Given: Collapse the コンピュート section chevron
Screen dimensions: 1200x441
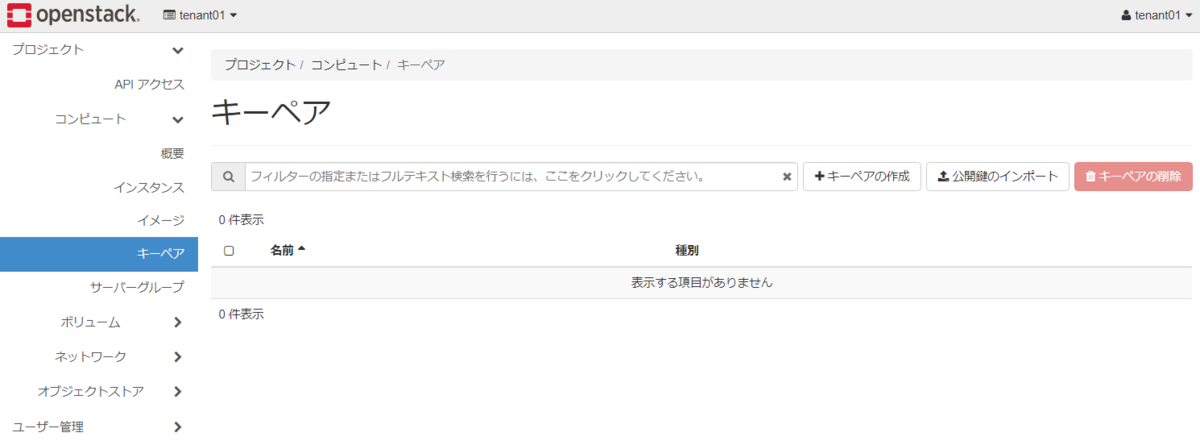Looking at the screenshot, I should pos(178,120).
